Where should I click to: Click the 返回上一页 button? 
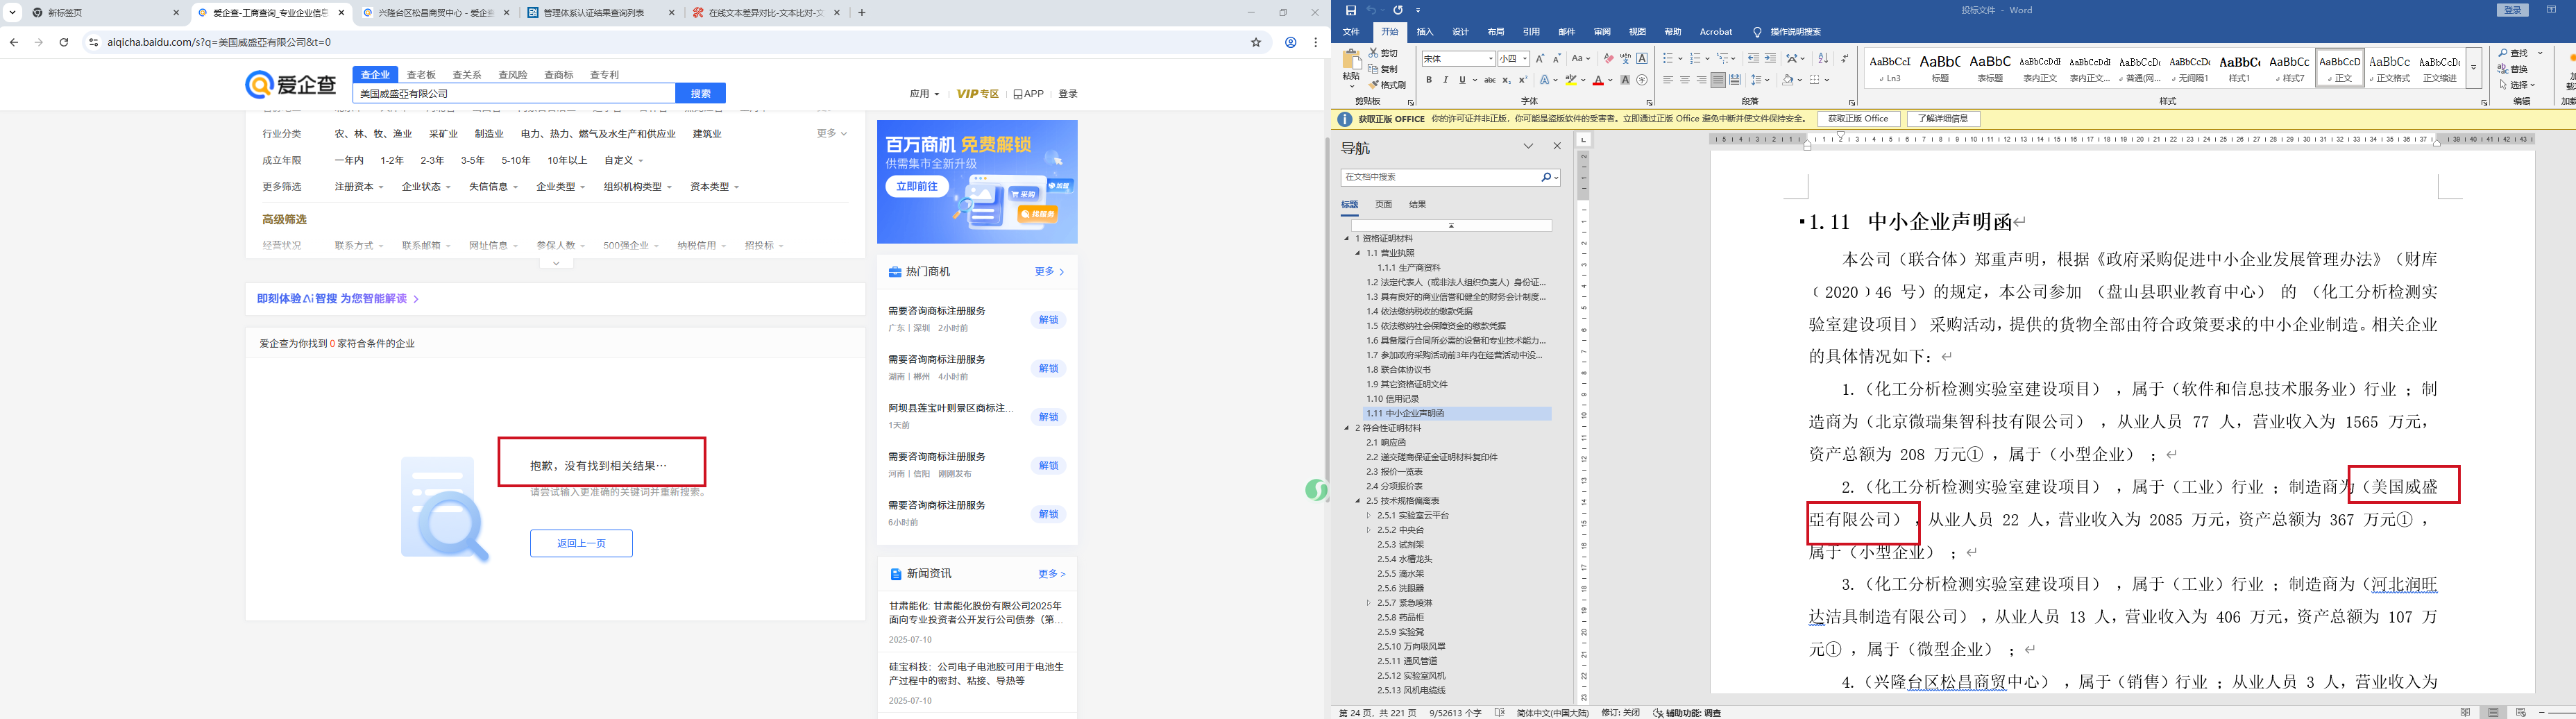pyautogui.click(x=581, y=543)
